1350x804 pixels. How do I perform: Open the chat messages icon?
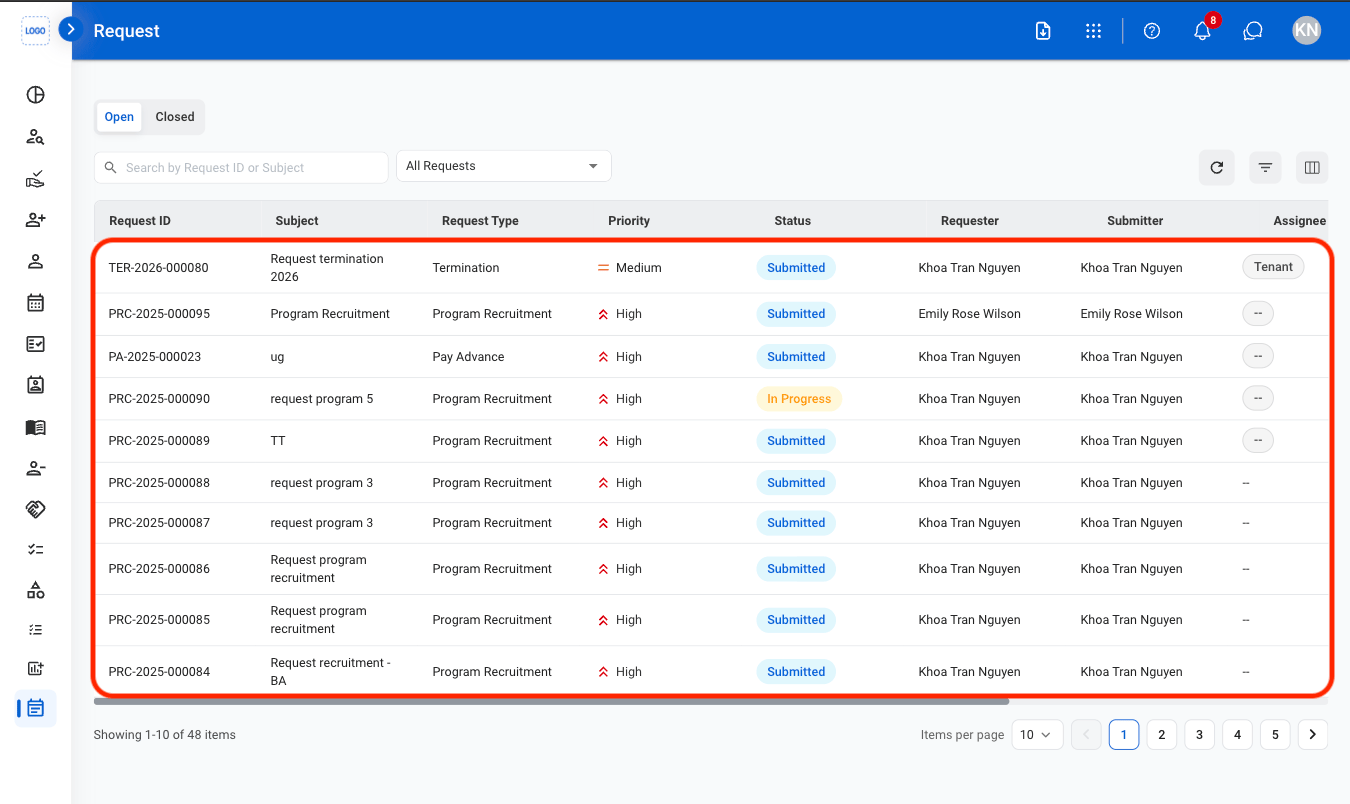pos(1253,31)
